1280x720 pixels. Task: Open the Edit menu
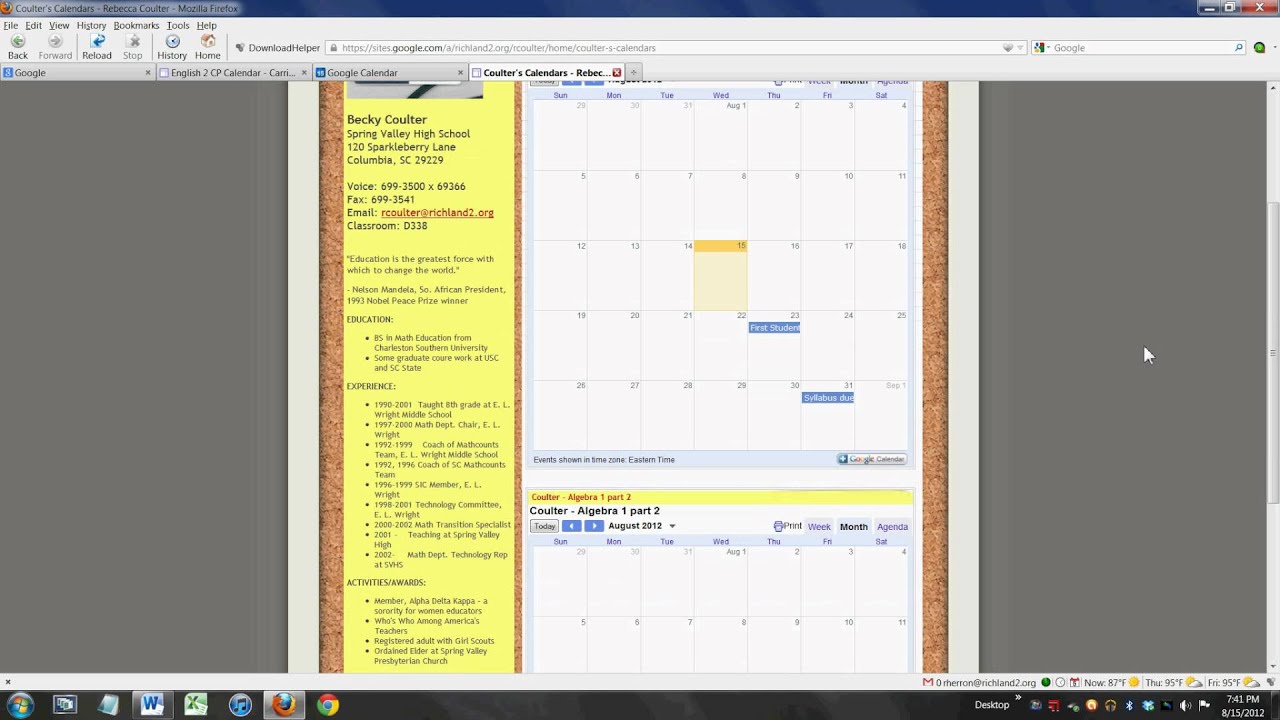point(33,25)
